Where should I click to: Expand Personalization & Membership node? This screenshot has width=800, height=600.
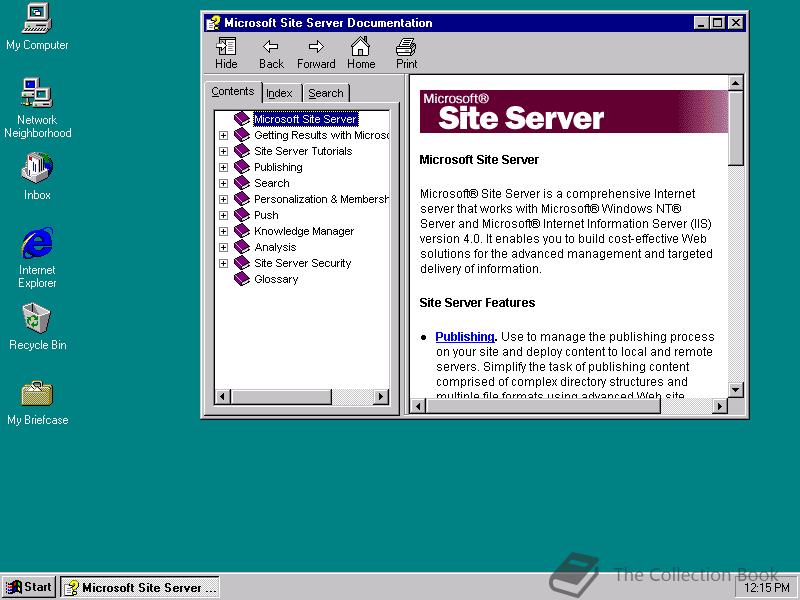(x=223, y=199)
